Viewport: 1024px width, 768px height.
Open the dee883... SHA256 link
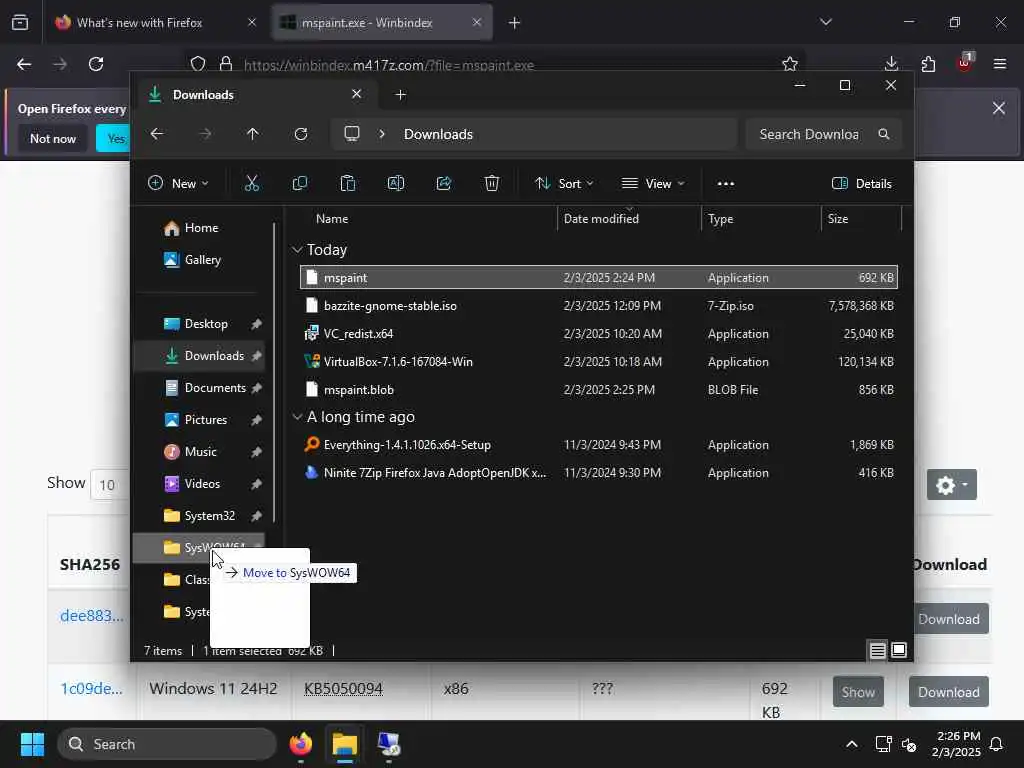coord(91,615)
